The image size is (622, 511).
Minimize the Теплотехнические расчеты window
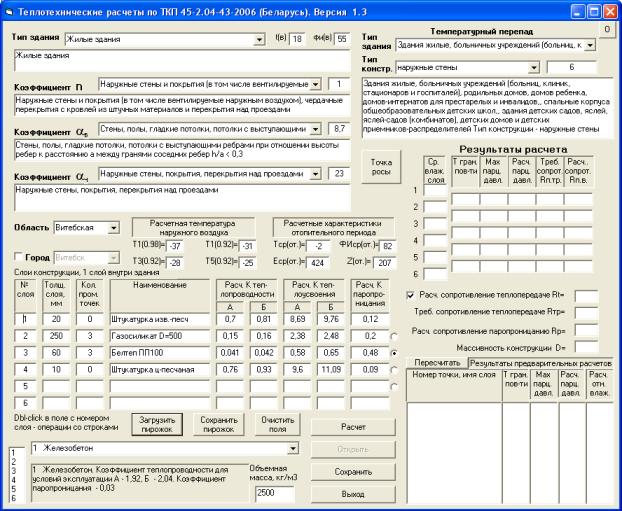tap(578, 12)
